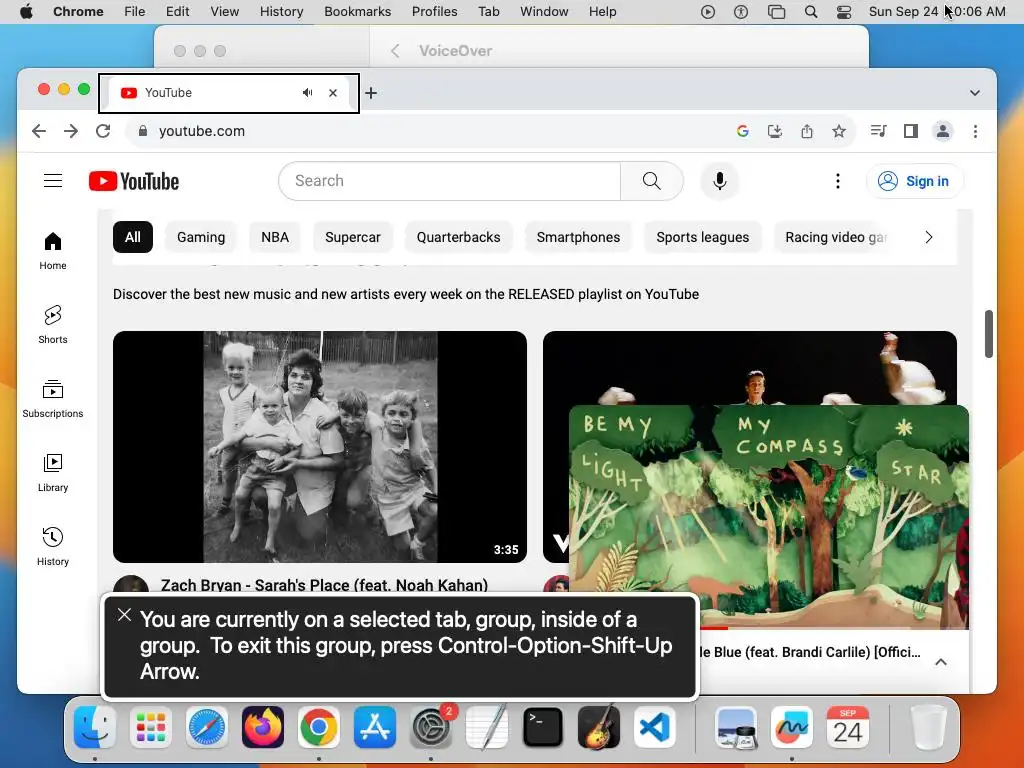Open the media control icon in toolbar
The height and width of the screenshot is (768, 1024).
click(878, 131)
